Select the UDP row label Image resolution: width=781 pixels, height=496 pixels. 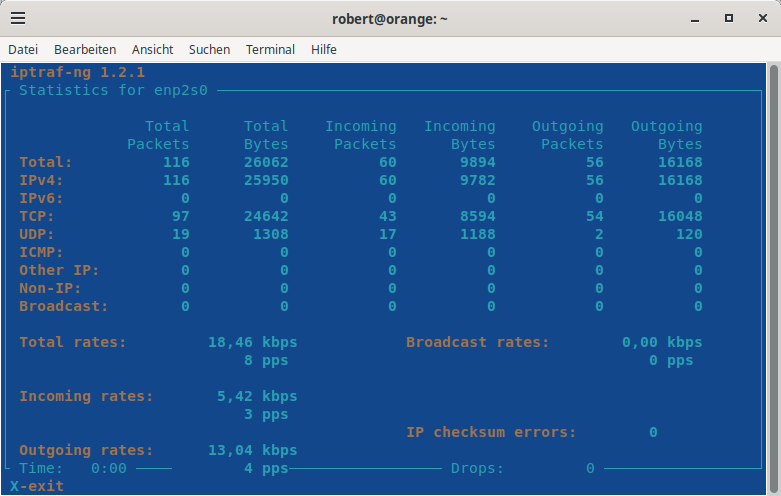[x=37, y=234]
